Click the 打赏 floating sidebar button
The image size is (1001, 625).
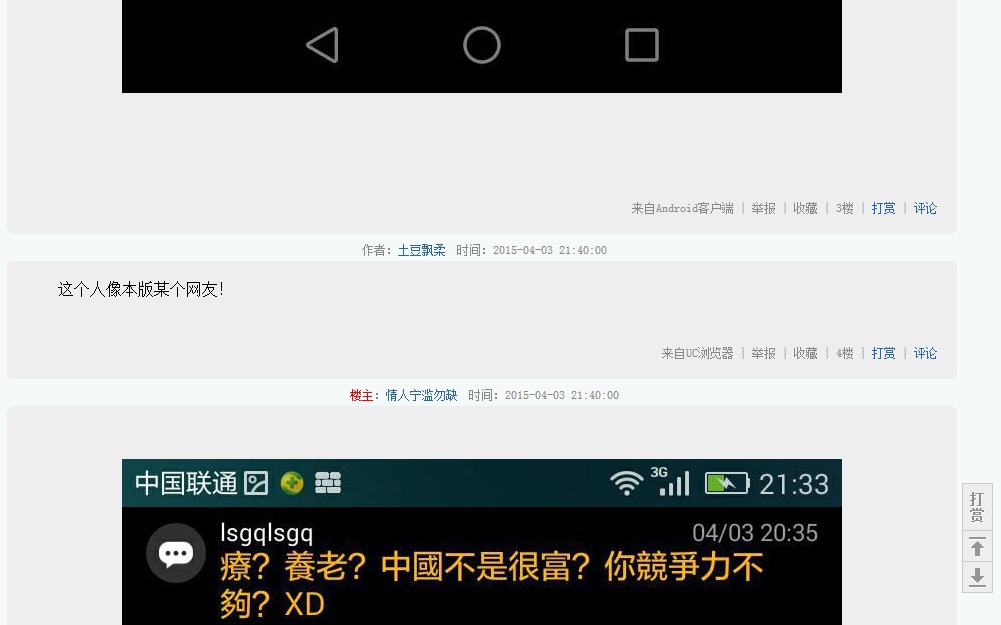(x=977, y=507)
